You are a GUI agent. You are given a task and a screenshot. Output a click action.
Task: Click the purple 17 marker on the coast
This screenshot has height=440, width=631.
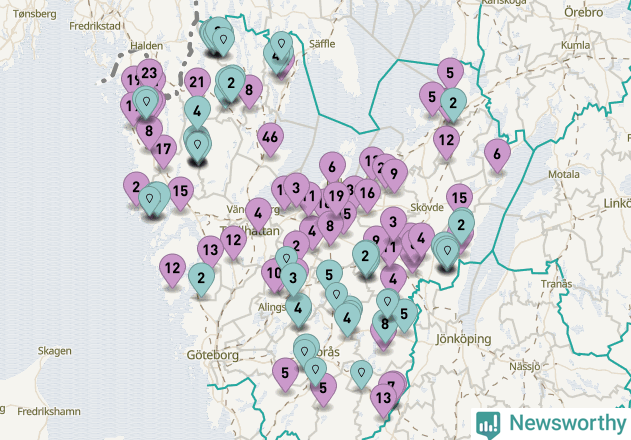pos(163,151)
